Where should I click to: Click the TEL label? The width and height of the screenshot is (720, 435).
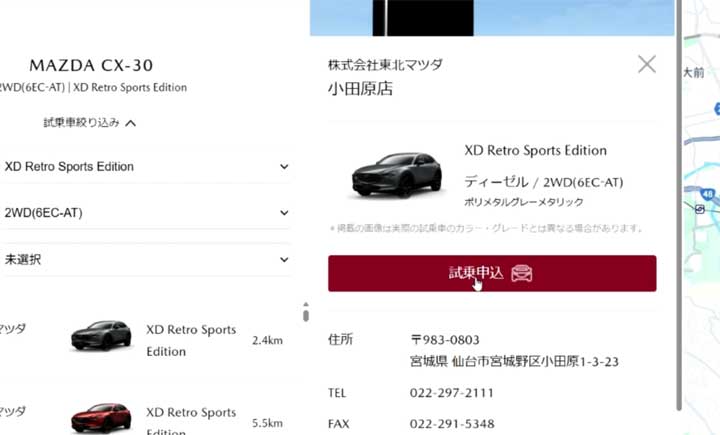[x=337, y=393]
